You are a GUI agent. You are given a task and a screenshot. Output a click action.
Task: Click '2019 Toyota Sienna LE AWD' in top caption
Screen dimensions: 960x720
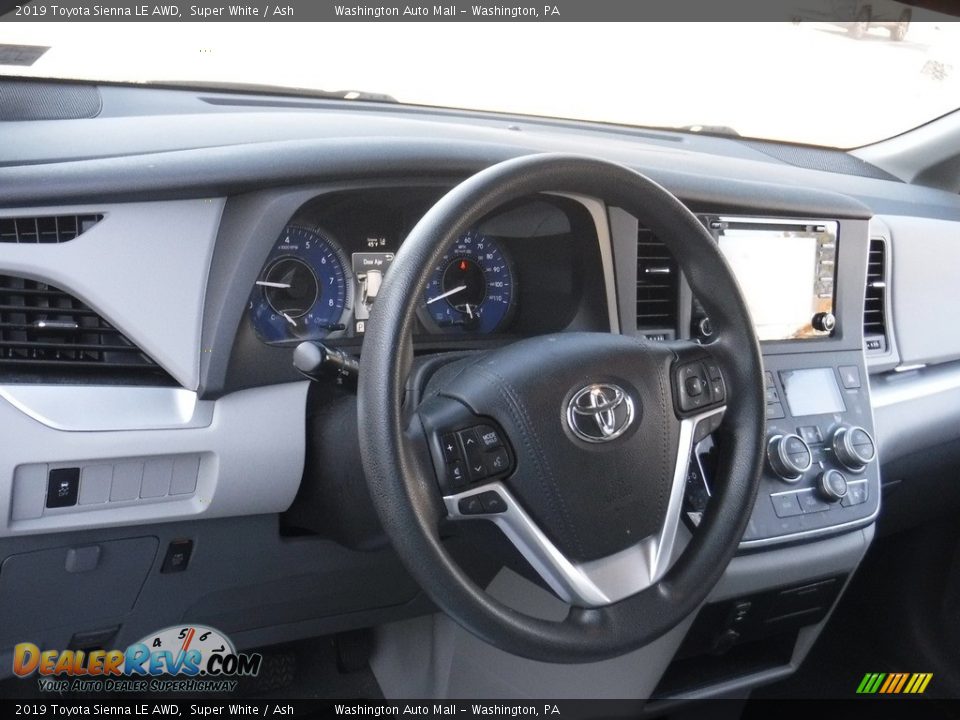(x=97, y=10)
